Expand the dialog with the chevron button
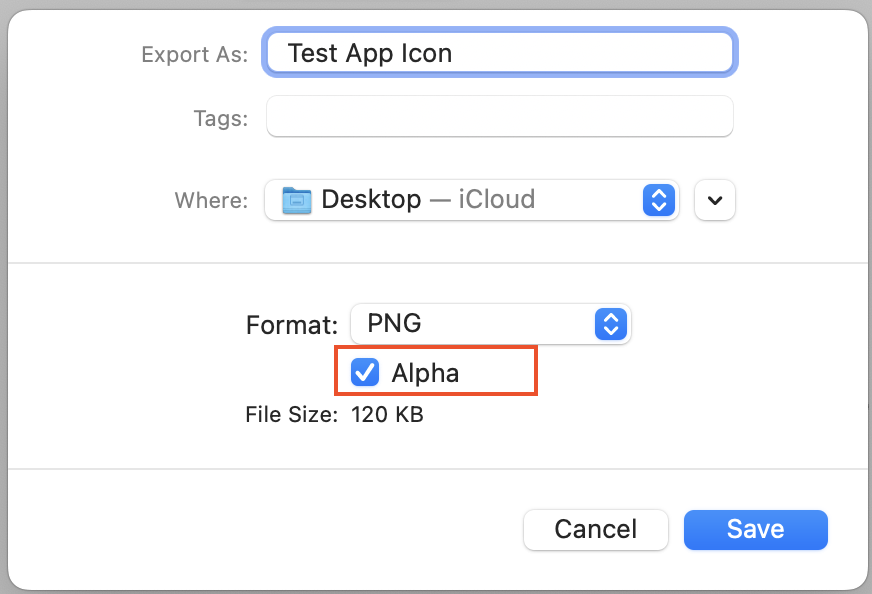This screenshot has width=872, height=594. click(714, 200)
